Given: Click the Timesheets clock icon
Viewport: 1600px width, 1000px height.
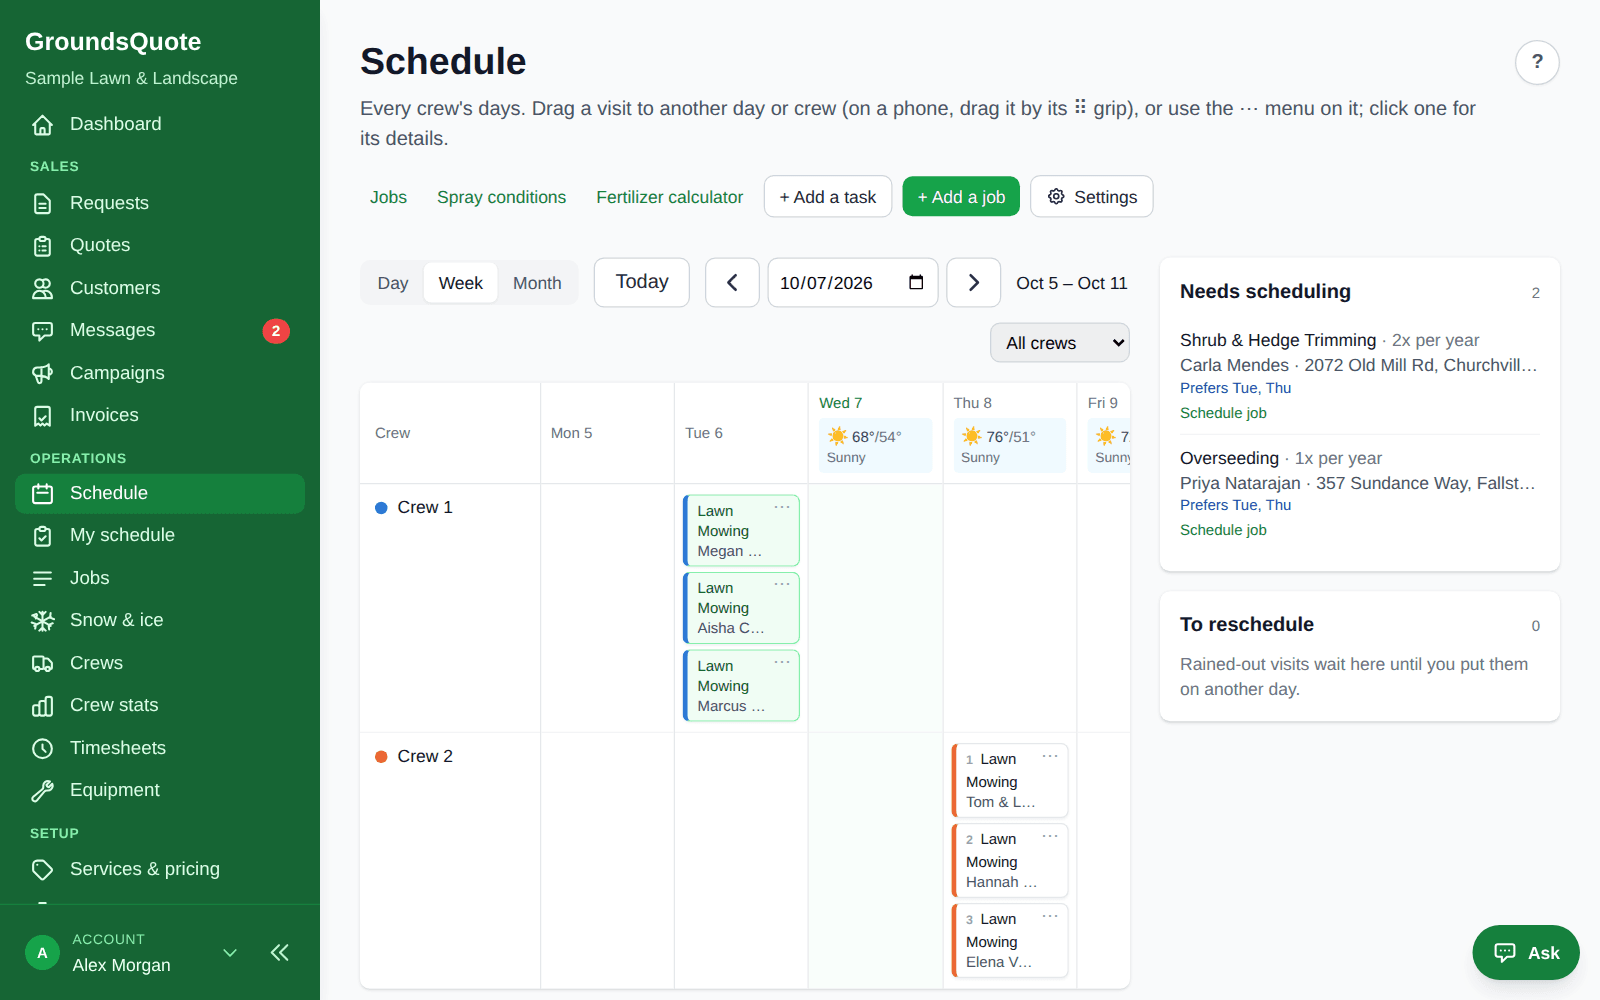Looking at the screenshot, I should pyautogui.click(x=42, y=749).
